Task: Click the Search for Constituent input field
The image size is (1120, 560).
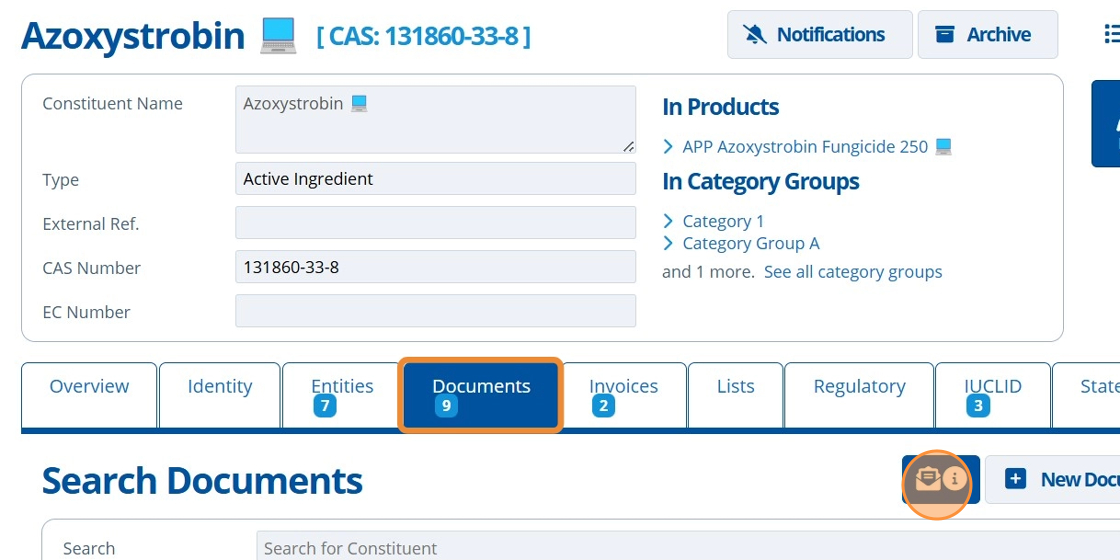Action: (x=680, y=548)
